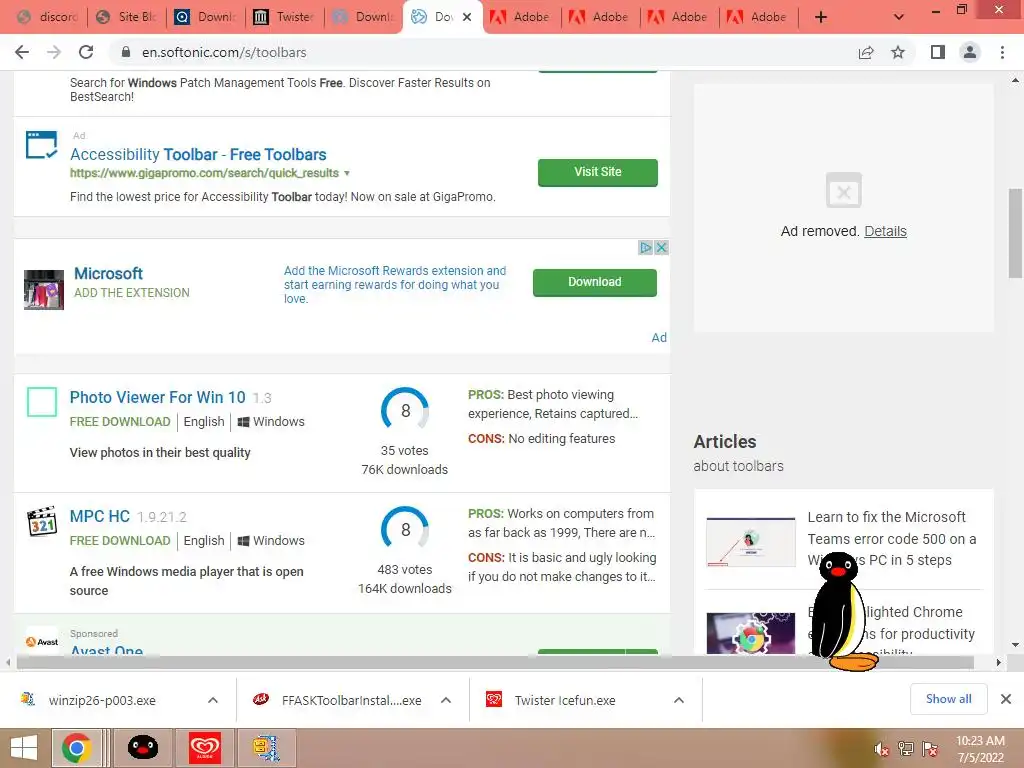Click the network tray icon
Image resolution: width=1024 pixels, height=768 pixels.
click(906, 748)
